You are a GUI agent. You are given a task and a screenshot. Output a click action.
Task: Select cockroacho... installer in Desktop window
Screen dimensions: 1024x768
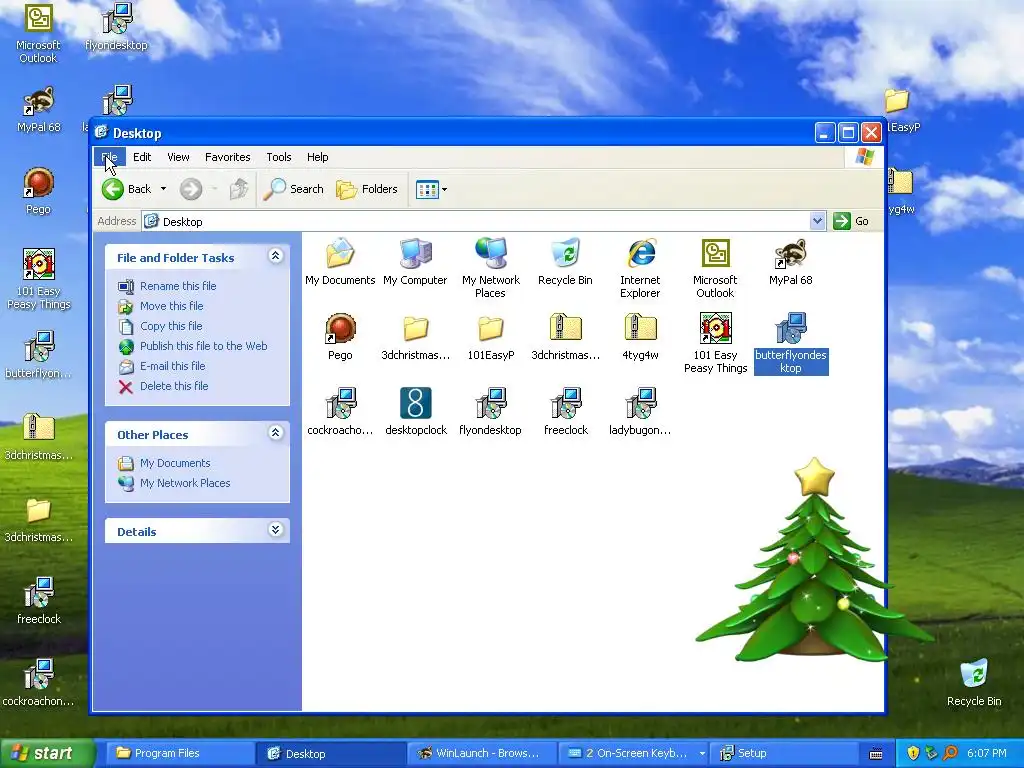(x=340, y=411)
